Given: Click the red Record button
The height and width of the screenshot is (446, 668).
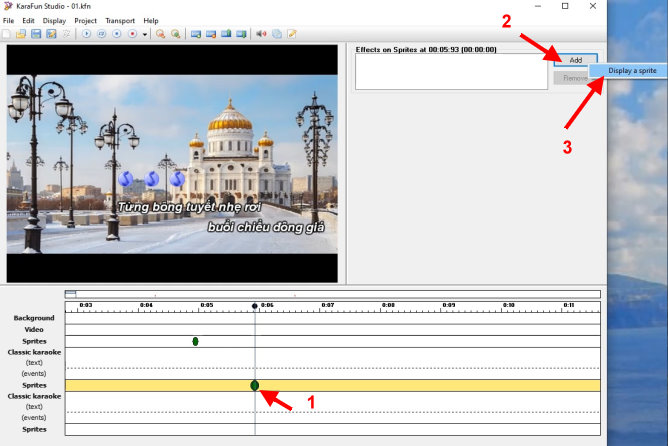Looking at the screenshot, I should (x=132, y=34).
